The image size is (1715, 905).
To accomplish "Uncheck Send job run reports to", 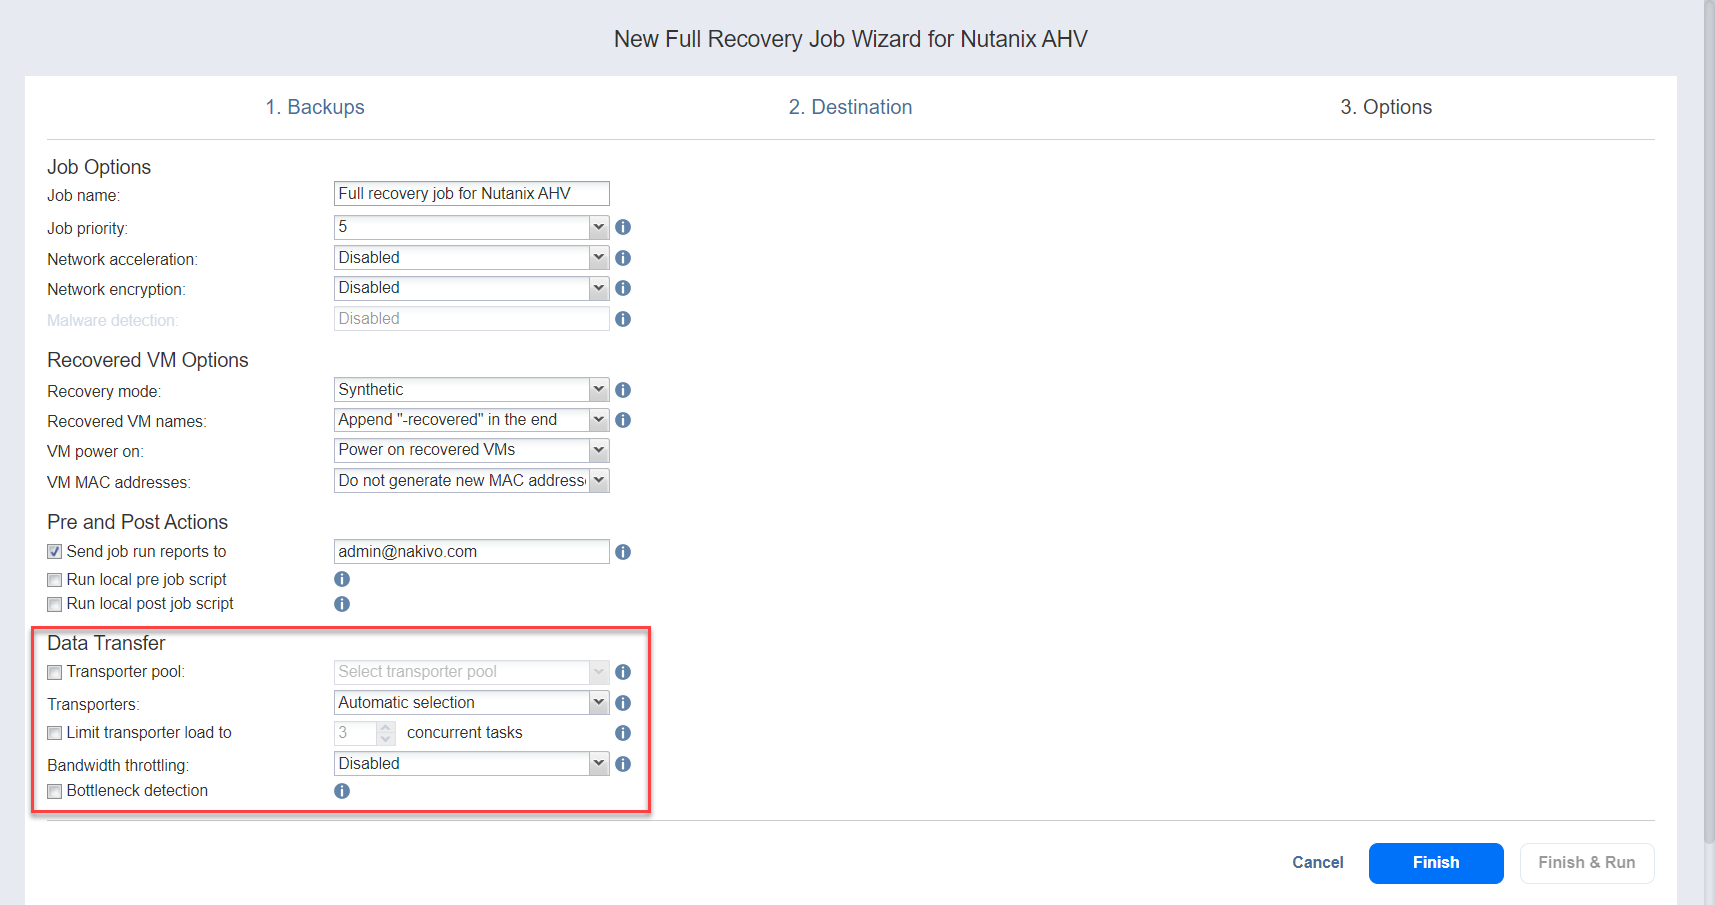I will (x=55, y=552).
